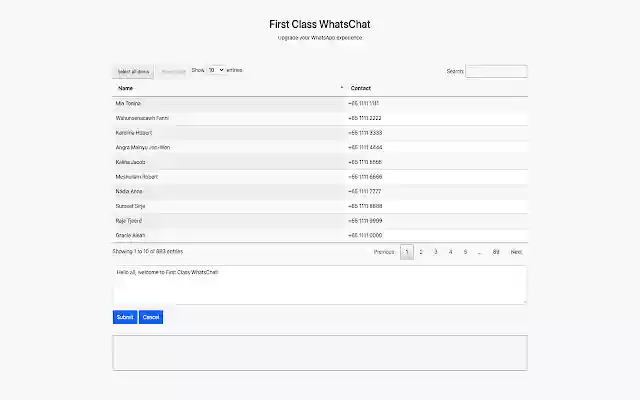Select the Karolina Hobart row name
Image resolution: width=640 pixels, height=400 pixels.
click(134, 133)
